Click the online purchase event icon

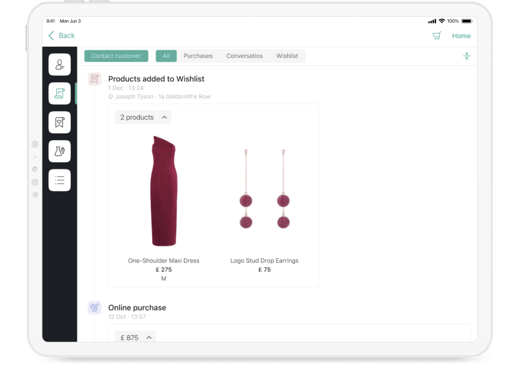click(x=95, y=307)
